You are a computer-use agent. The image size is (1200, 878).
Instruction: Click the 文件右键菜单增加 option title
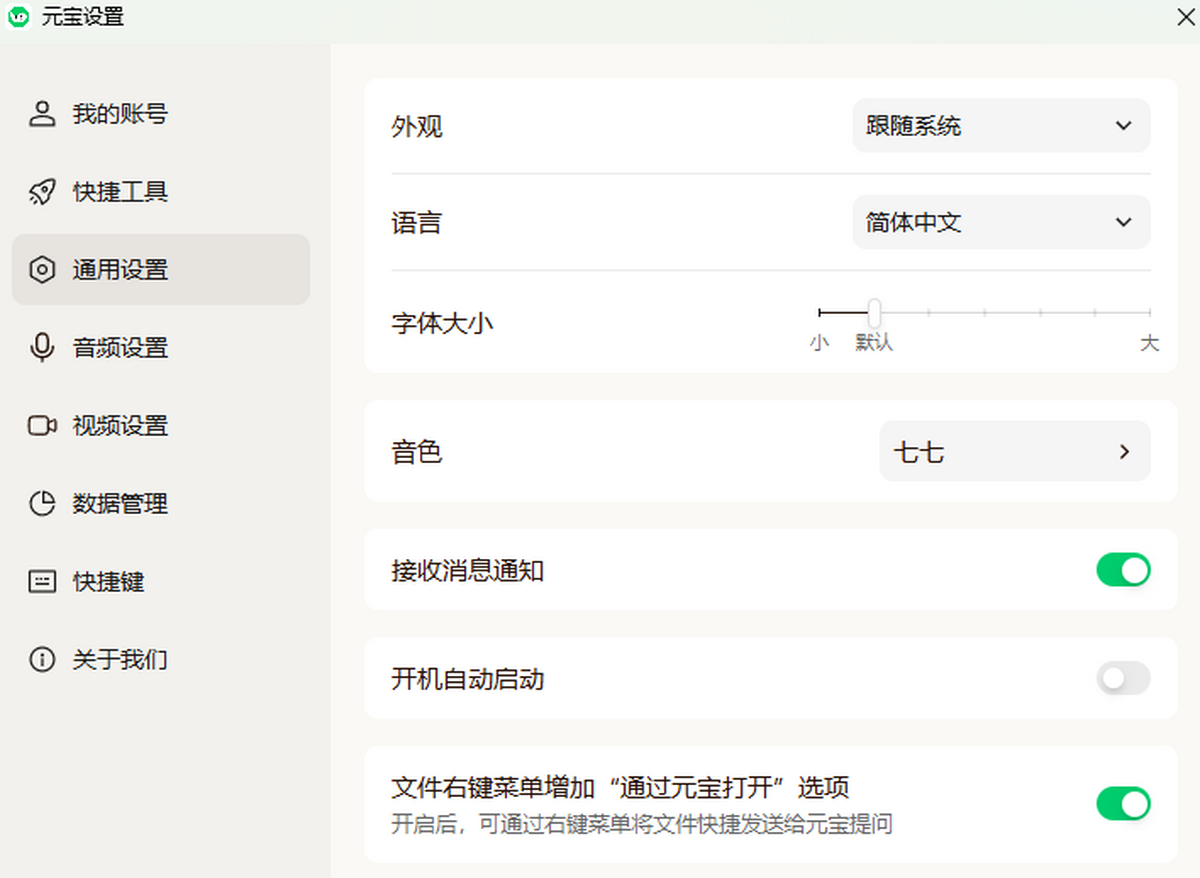tap(620, 787)
